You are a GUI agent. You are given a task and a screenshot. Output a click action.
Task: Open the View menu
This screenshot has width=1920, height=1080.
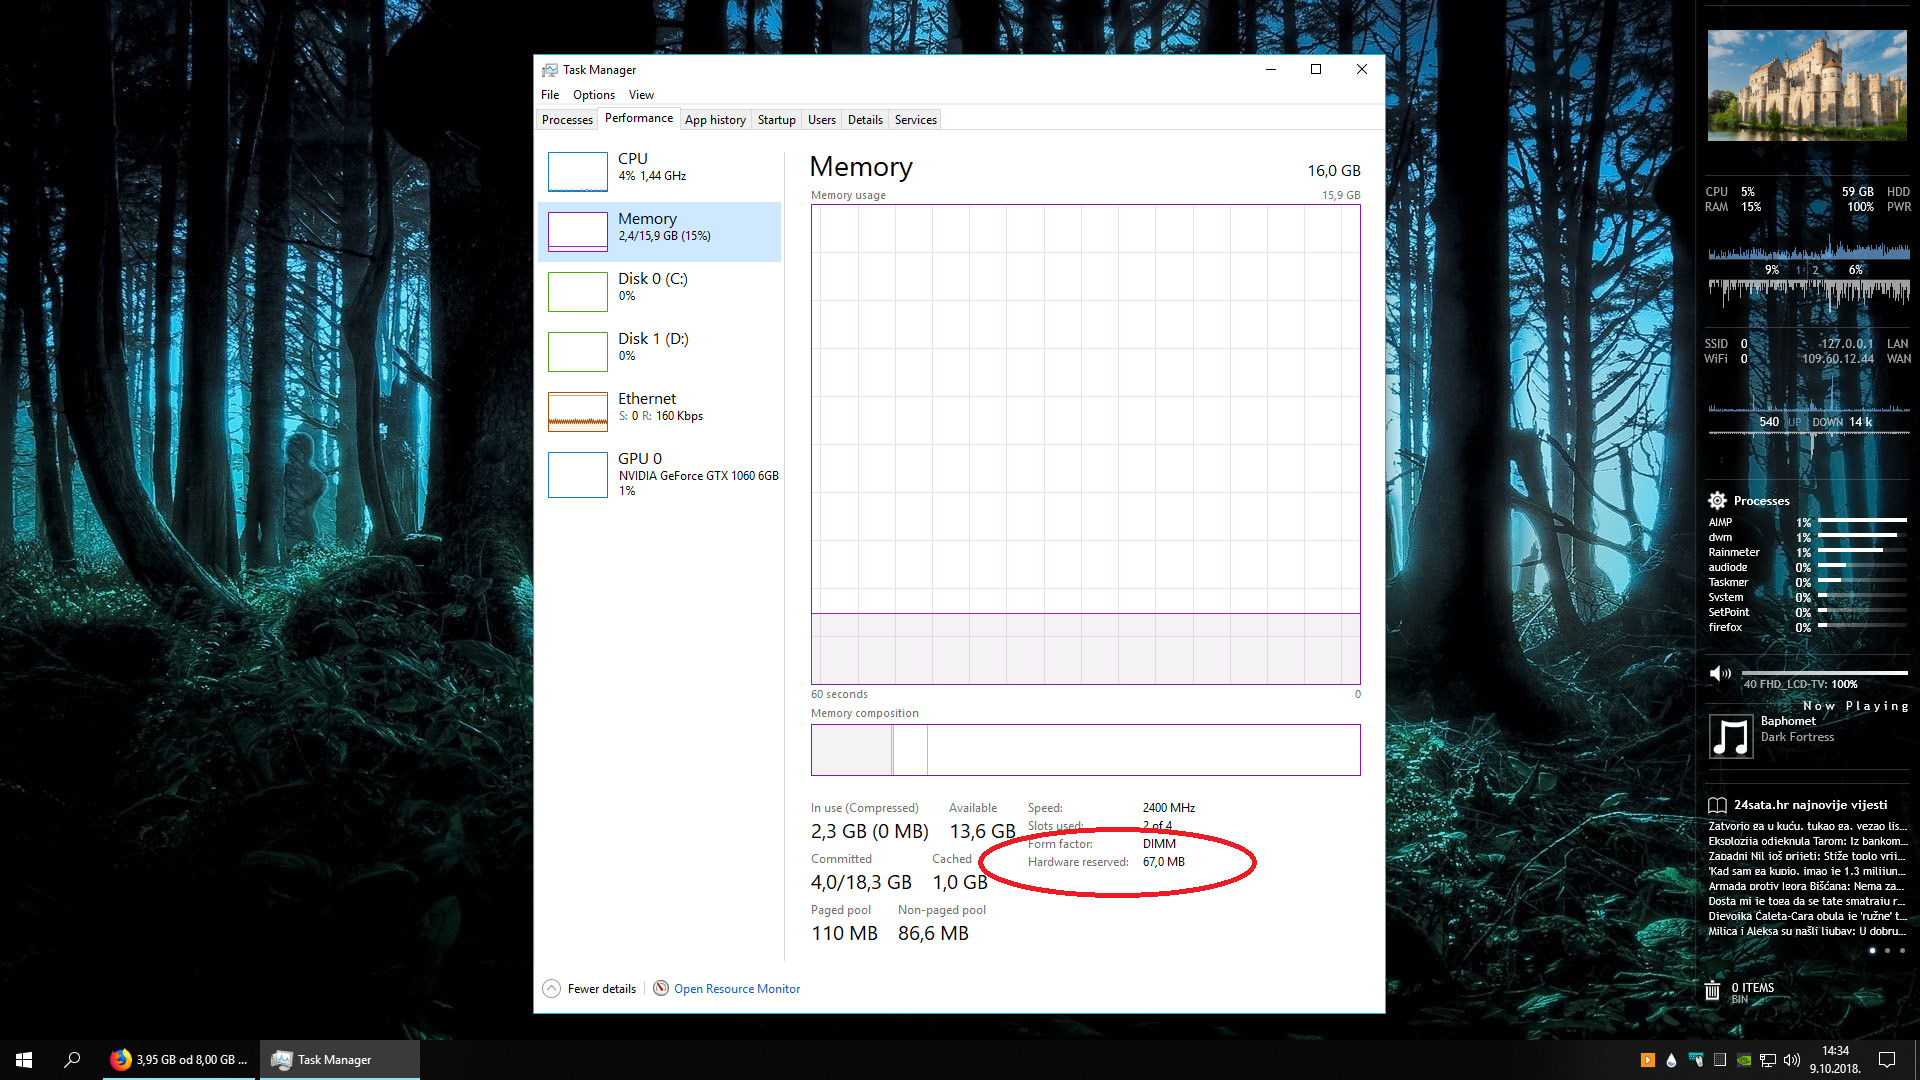pyautogui.click(x=641, y=95)
